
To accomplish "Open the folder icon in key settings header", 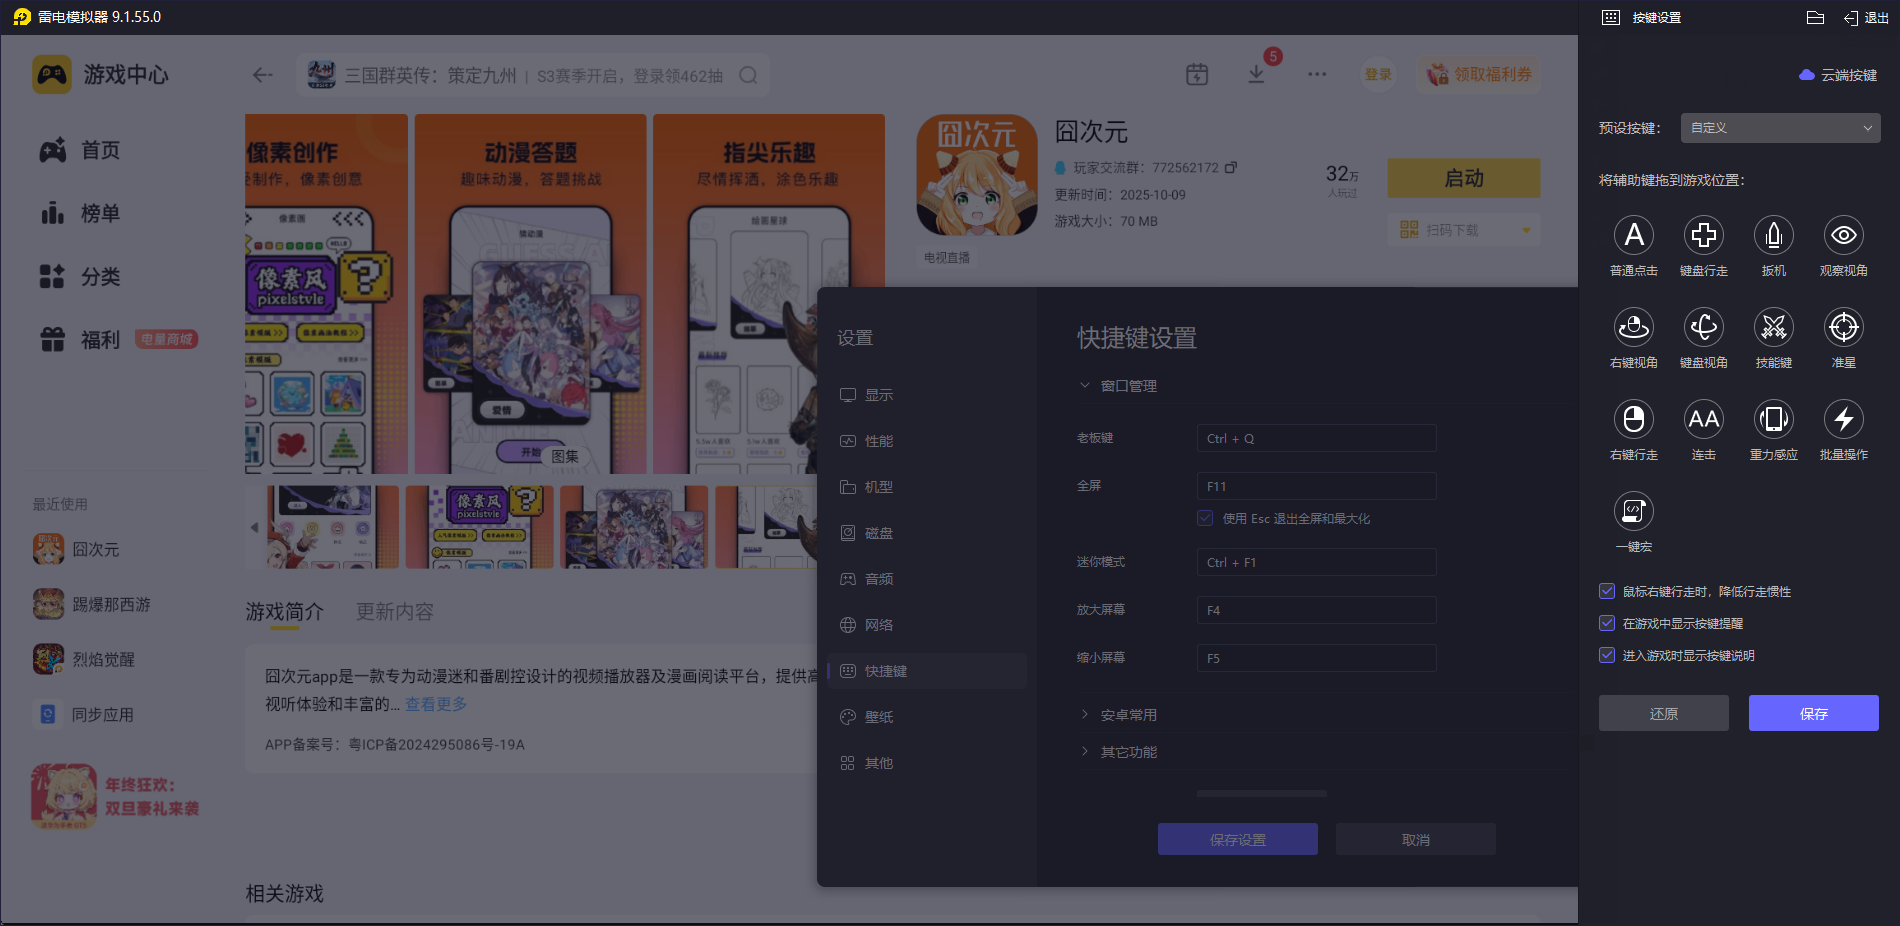I will tap(1816, 18).
